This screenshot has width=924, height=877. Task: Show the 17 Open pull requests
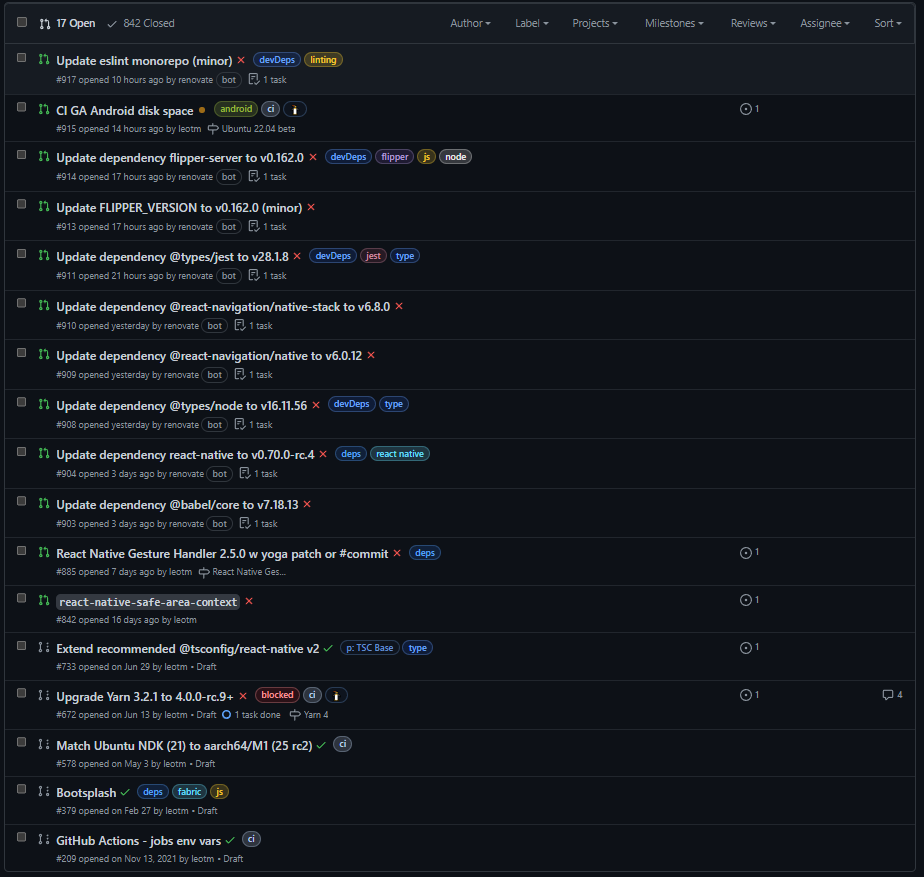[x=67, y=24]
